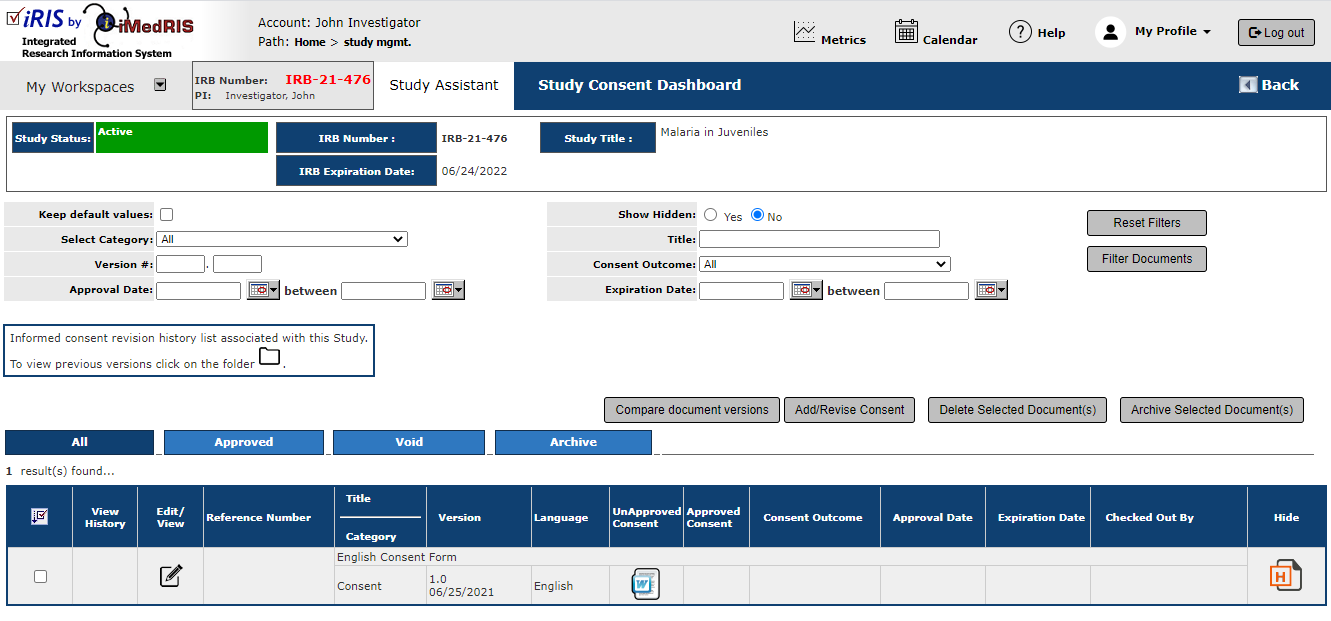Click the Edit/View pencil icon
The width and height of the screenshot is (1331, 621).
171,576
